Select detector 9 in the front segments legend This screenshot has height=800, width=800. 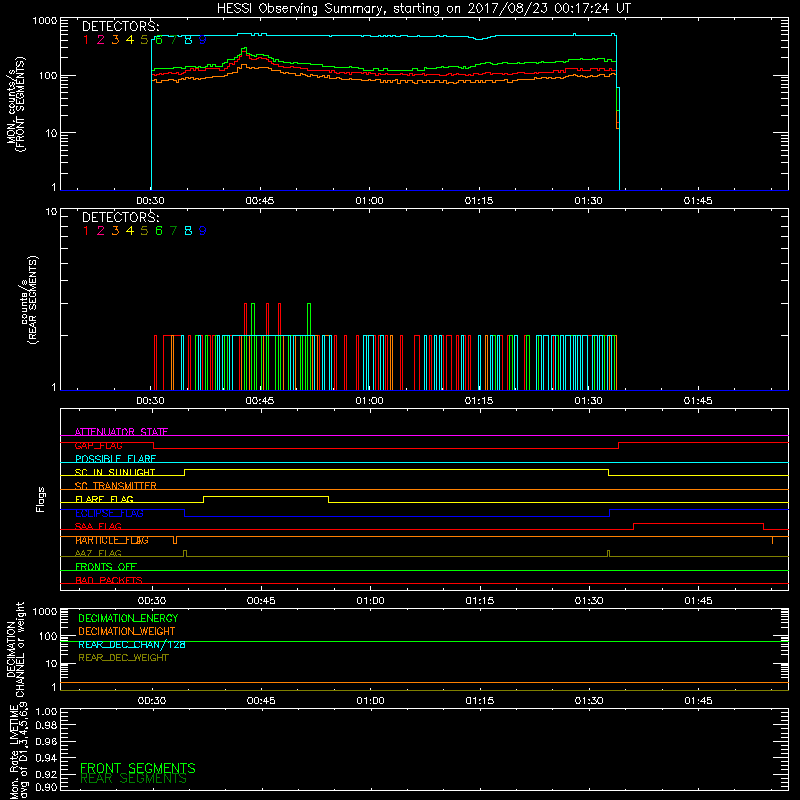202,40
